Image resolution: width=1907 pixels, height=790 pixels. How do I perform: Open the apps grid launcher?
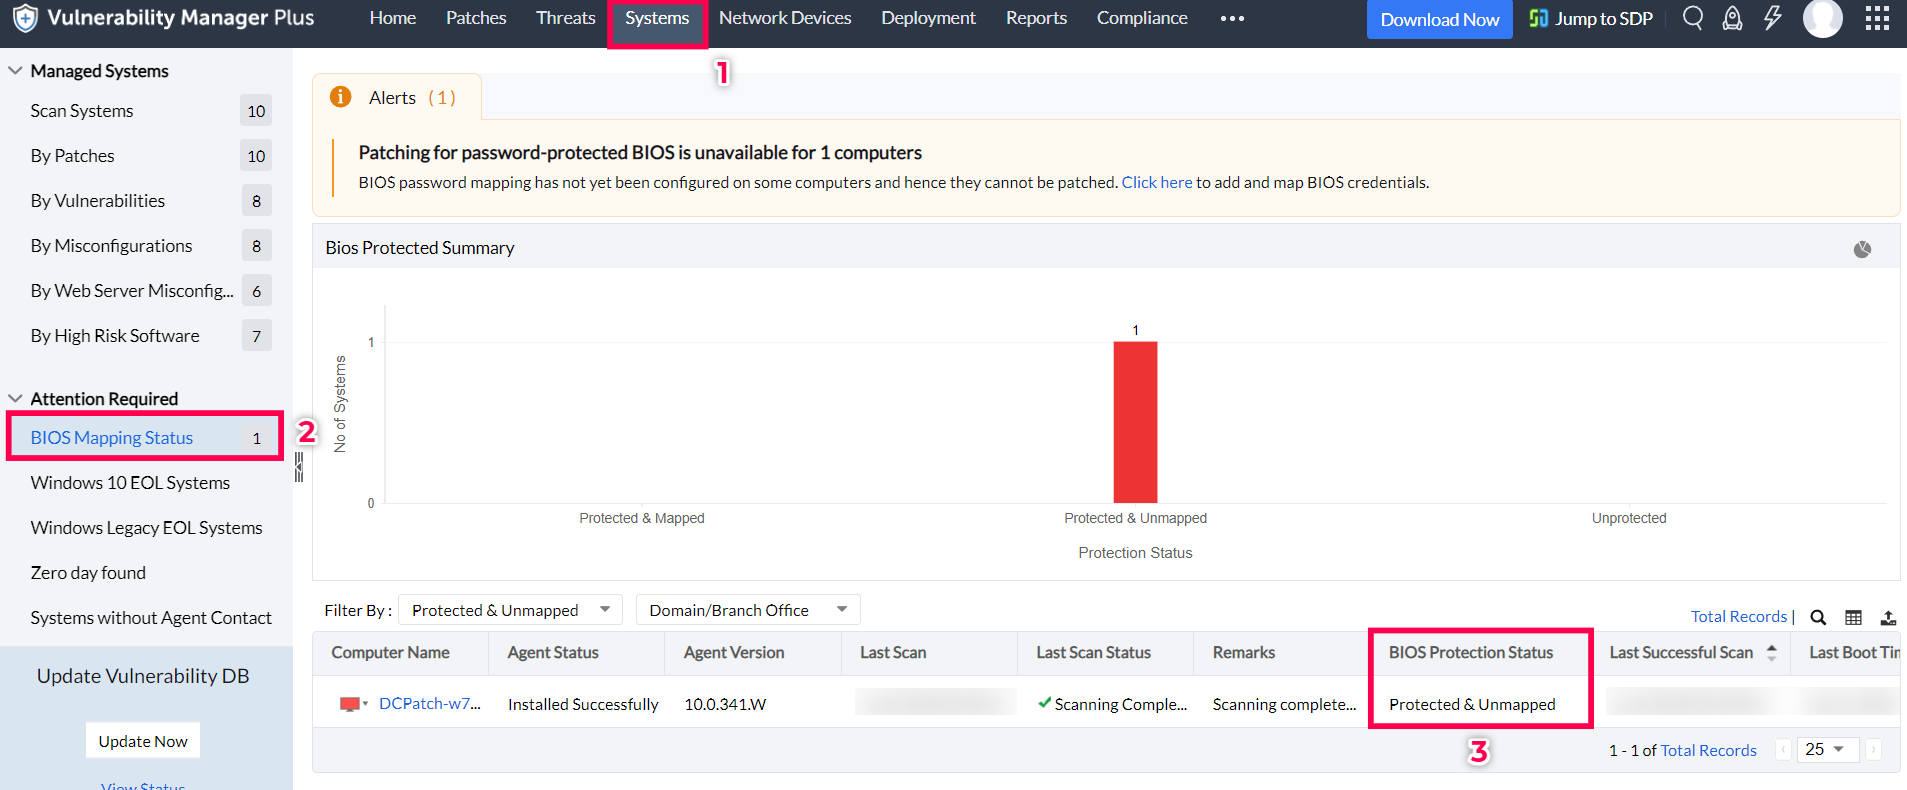(1877, 18)
